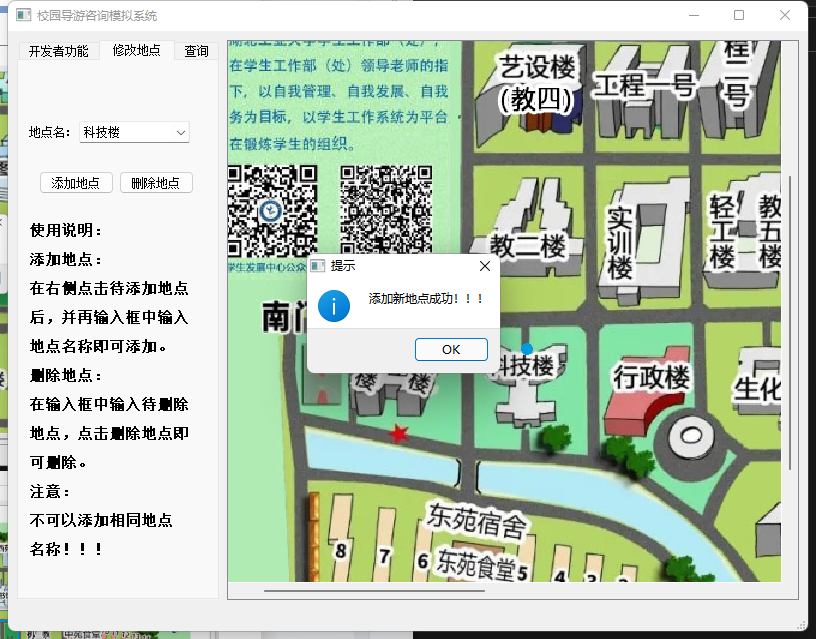Click the 注意 heading text
816x639 pixels.
49,491
